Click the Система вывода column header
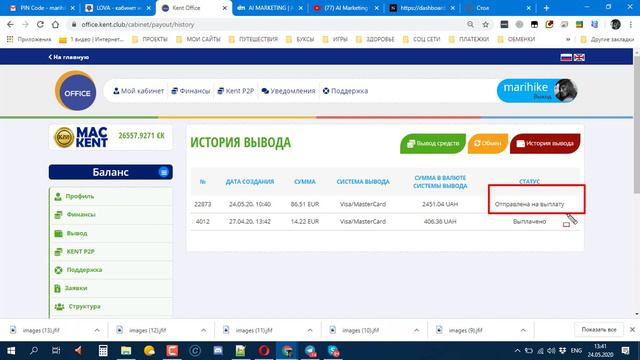Screen dimensions: 640x360 (x=363, y=182)
